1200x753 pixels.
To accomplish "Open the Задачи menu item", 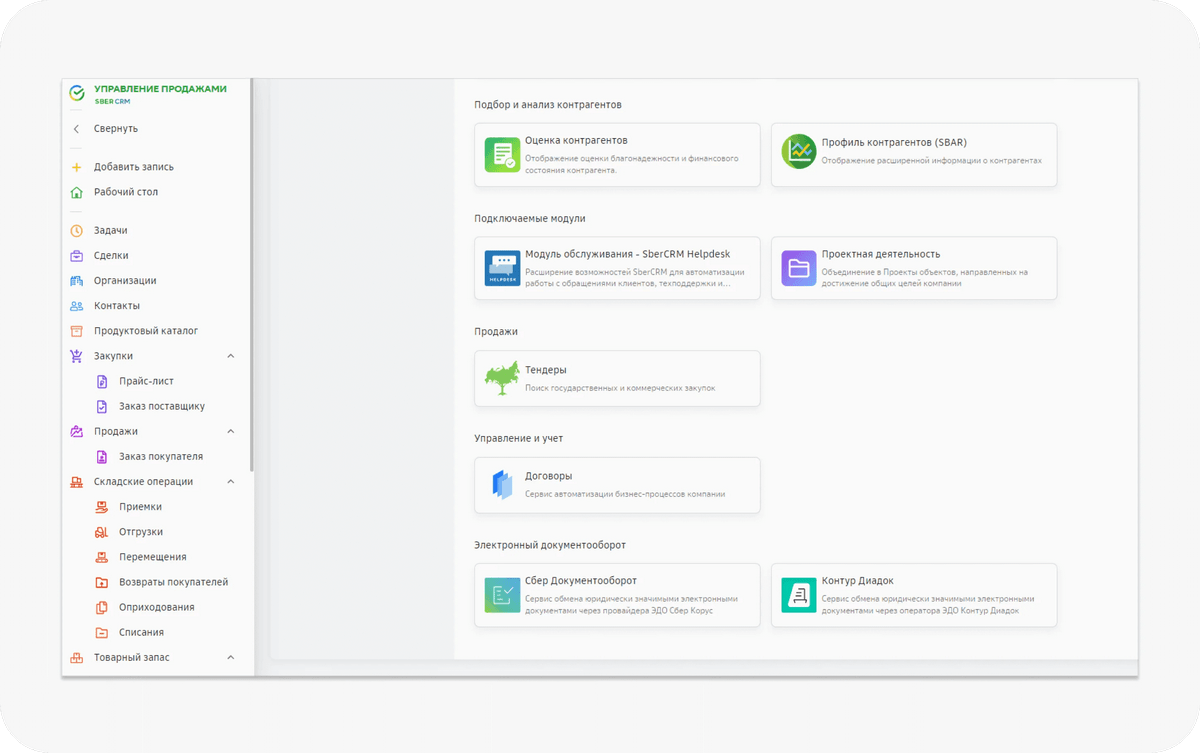I will click(x=111, y=230).
